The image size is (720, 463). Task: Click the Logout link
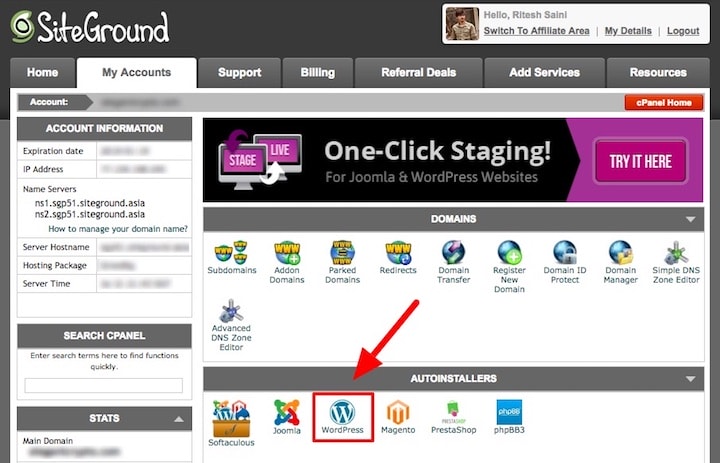[683, 31]
